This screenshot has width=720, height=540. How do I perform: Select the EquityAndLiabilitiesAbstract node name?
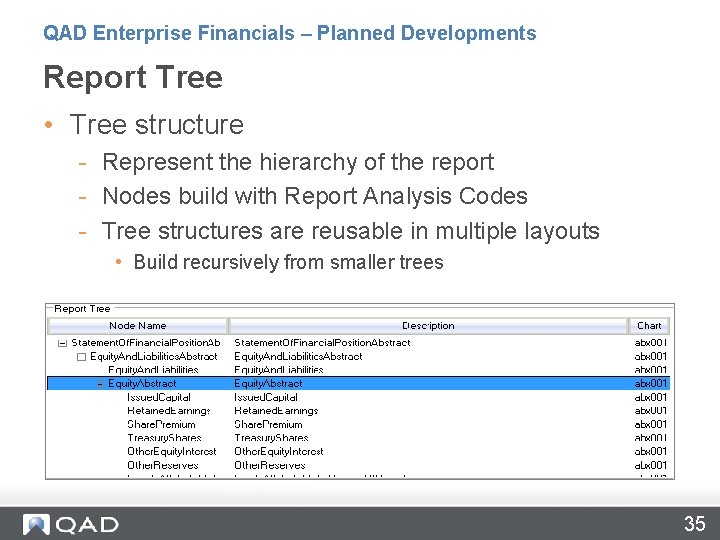(x=153, y=356)
